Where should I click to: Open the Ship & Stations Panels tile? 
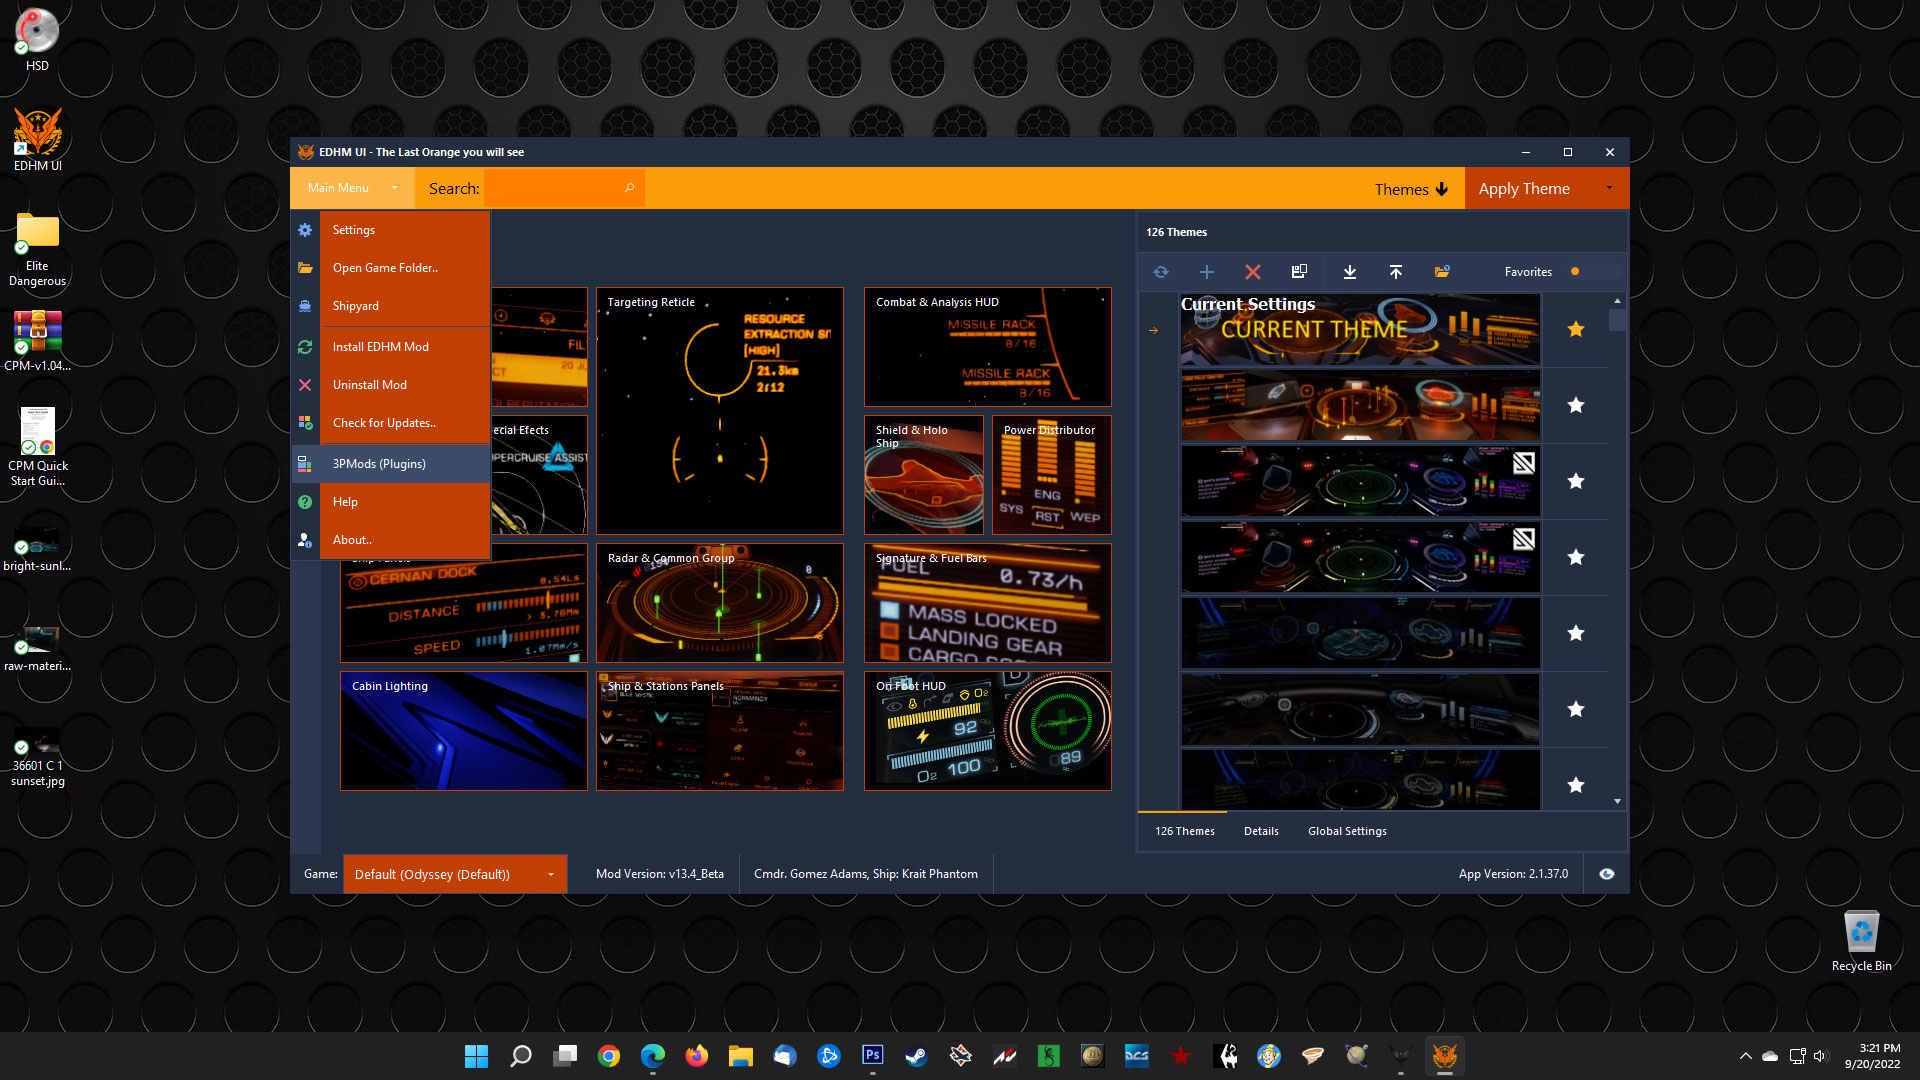(x=720, y=731)
